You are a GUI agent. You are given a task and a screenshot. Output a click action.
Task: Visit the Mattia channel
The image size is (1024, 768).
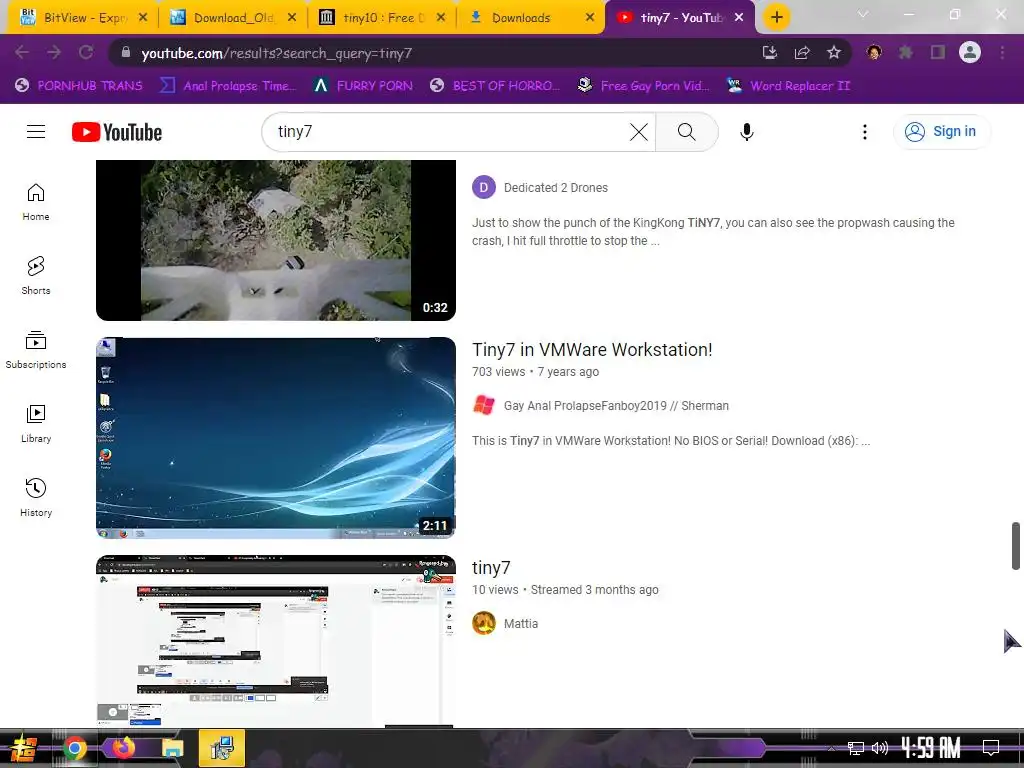tap(520, 624)
